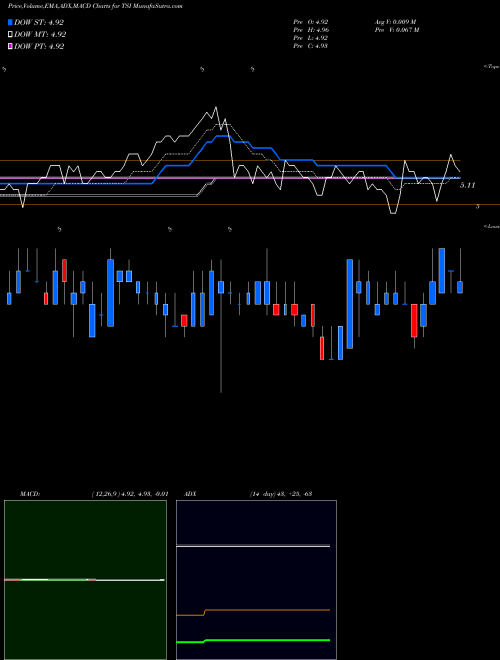Screen dimensions: 500x660
Task: Click the white ADX line in the ADX panel
Action: click(253, 546)
